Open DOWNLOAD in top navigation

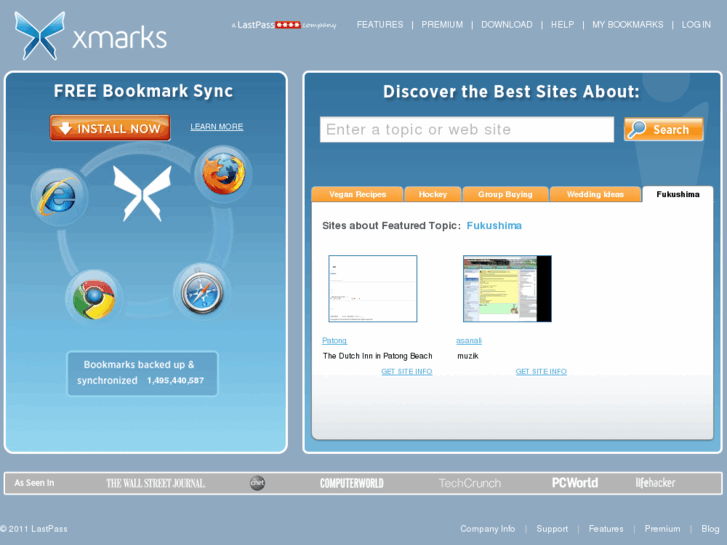(x=507, y=25)
